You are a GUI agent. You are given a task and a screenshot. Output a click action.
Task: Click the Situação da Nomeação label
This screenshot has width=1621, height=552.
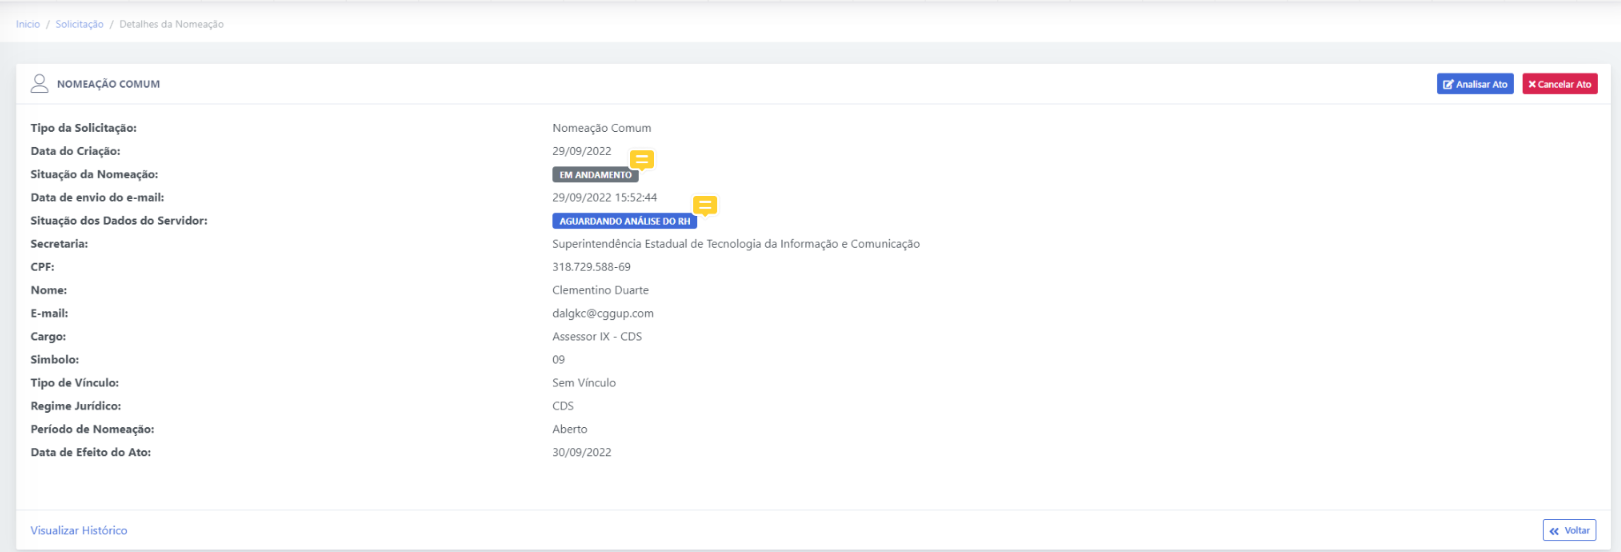click(x=94, y=174)
